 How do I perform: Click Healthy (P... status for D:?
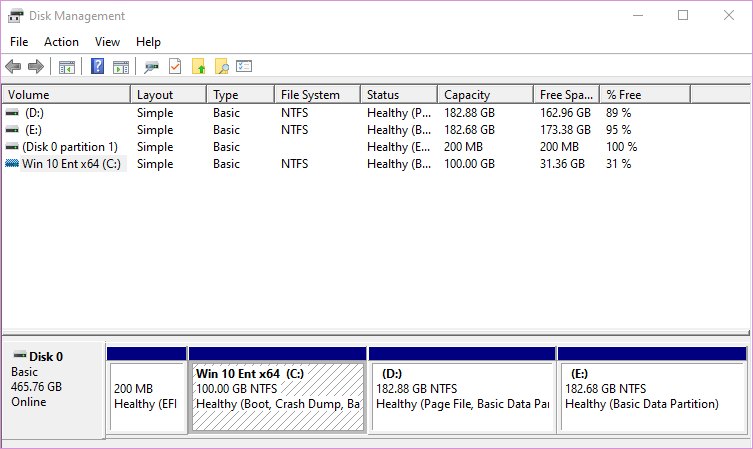point(399,113)
